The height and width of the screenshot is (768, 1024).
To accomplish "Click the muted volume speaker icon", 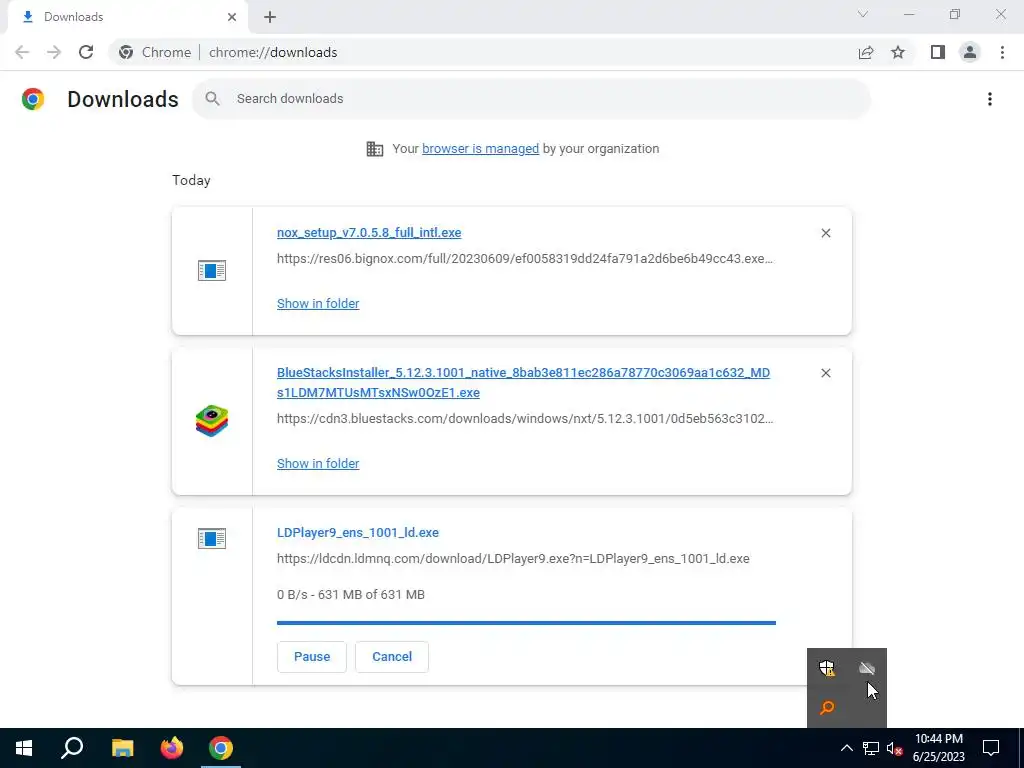I will coord(894,748).
